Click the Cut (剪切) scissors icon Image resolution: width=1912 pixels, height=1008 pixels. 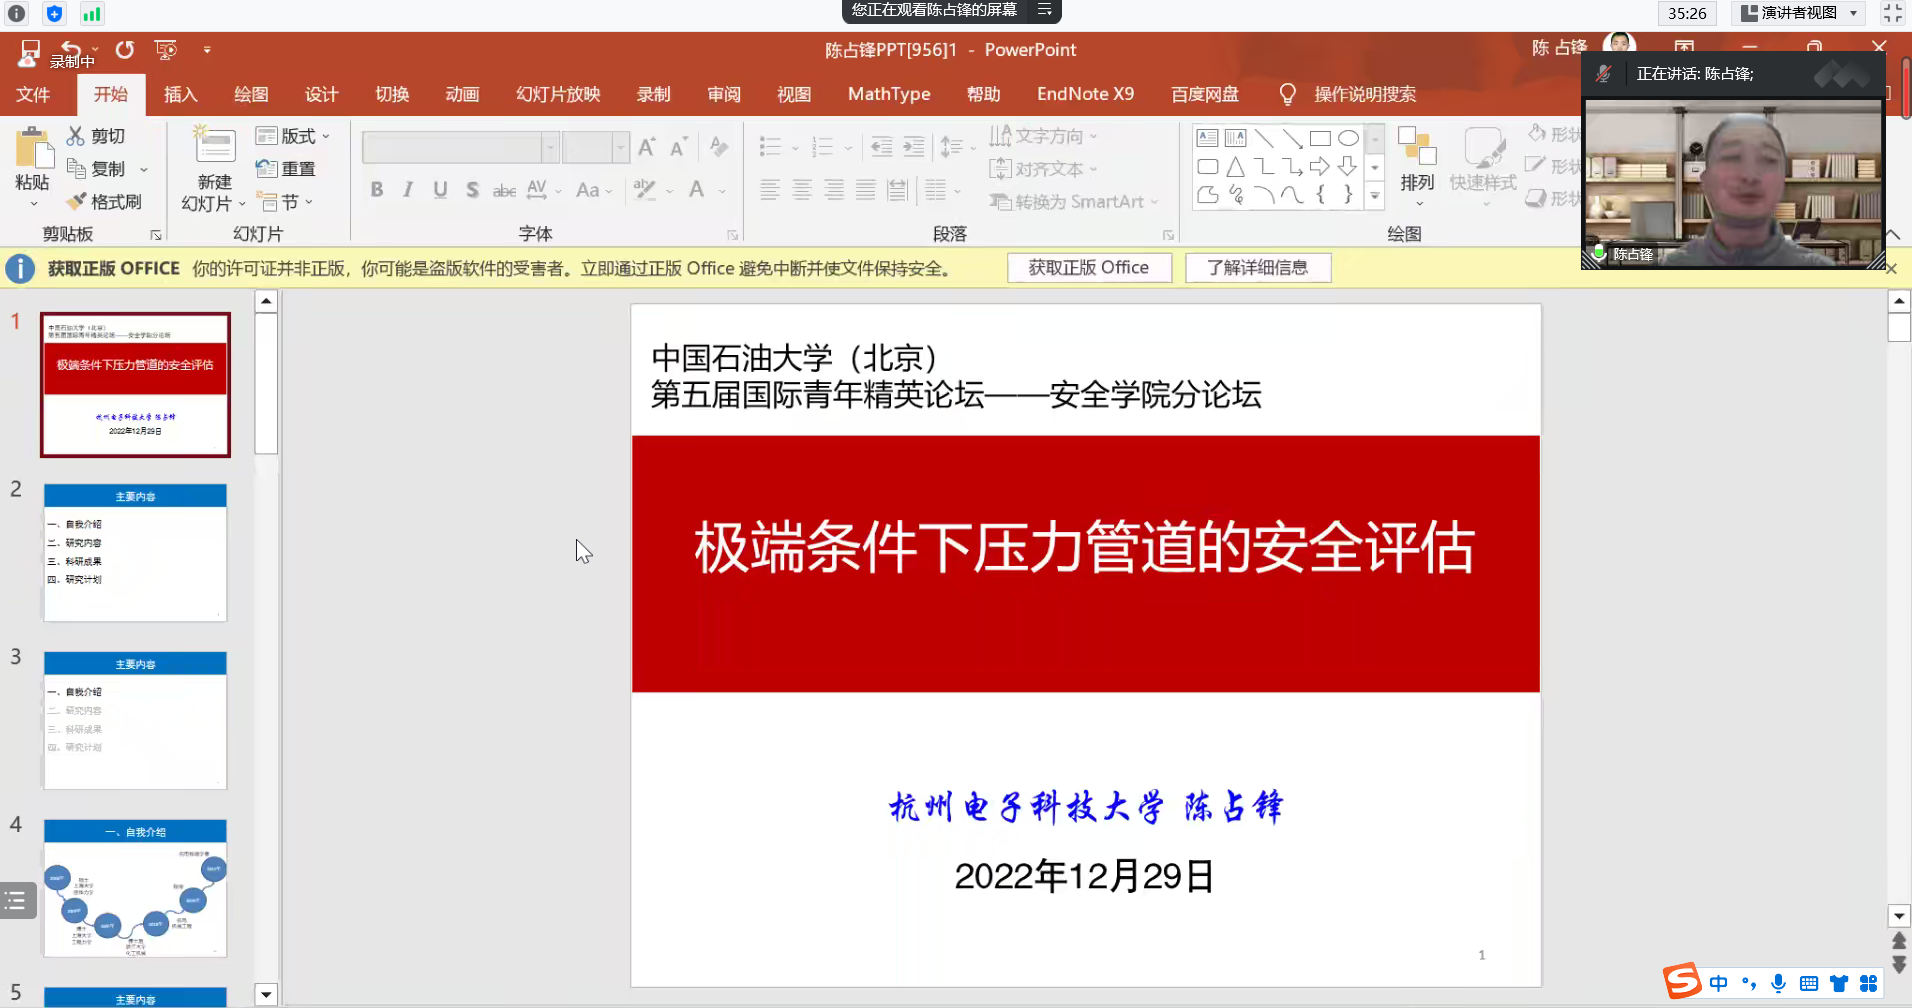[76, 136]
